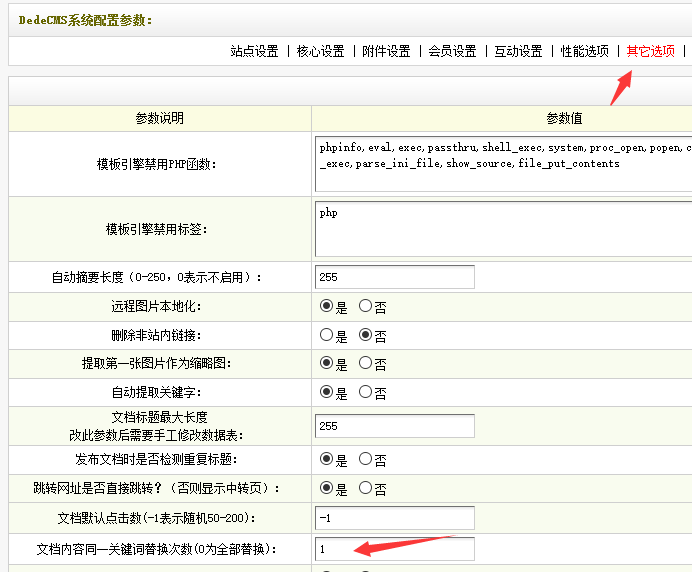692x572 pixels.
Task: Select 否 for 发布文档时是否检测重复标题
Action: (366, 460)
